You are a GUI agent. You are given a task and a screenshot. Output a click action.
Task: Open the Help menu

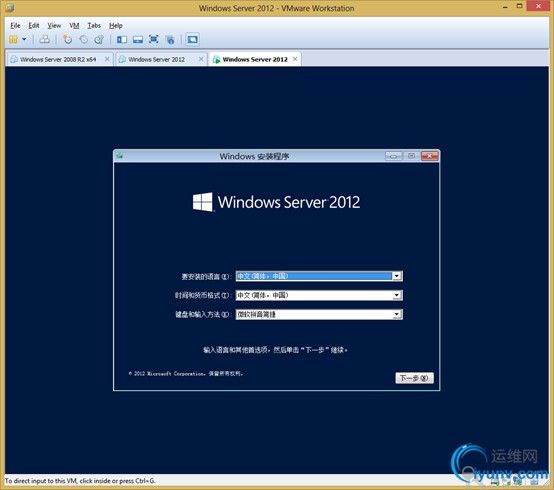click(116, 25)
